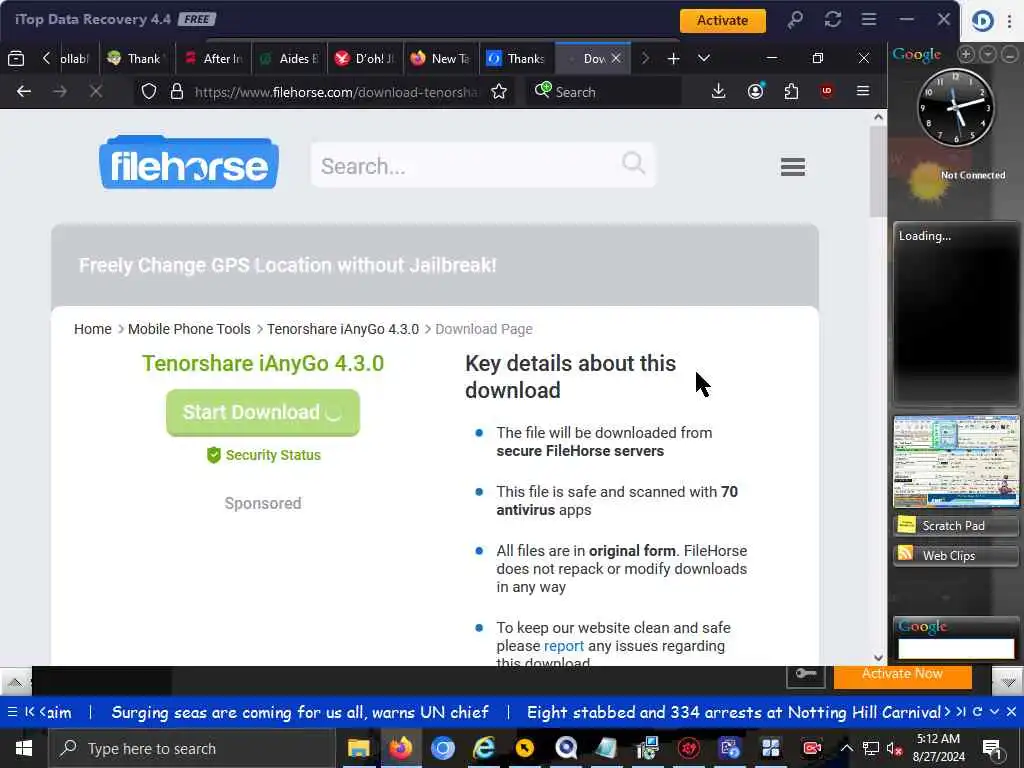Open Internet Explorer from the taskbar
The height and width of the screenshot is (768, 1024).
click(483, 748)
